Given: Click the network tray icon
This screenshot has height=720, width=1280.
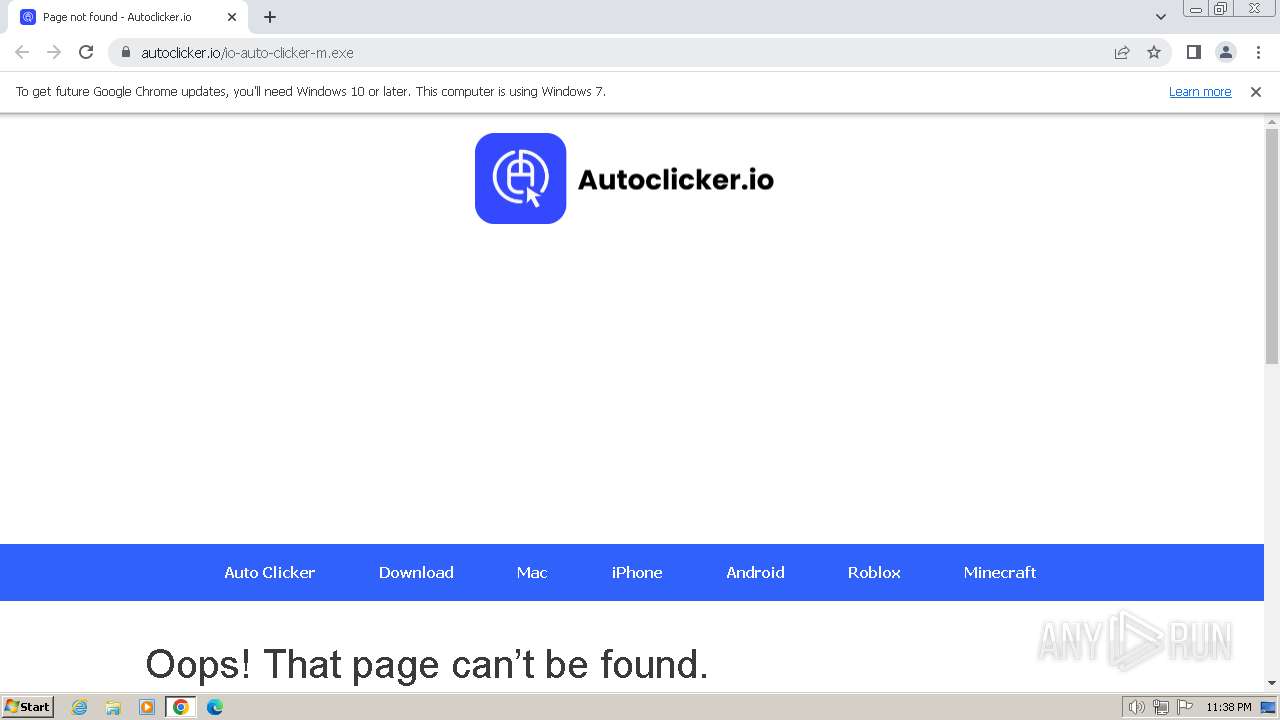Looking at the screenshot, I should (x=1161, y=707).
